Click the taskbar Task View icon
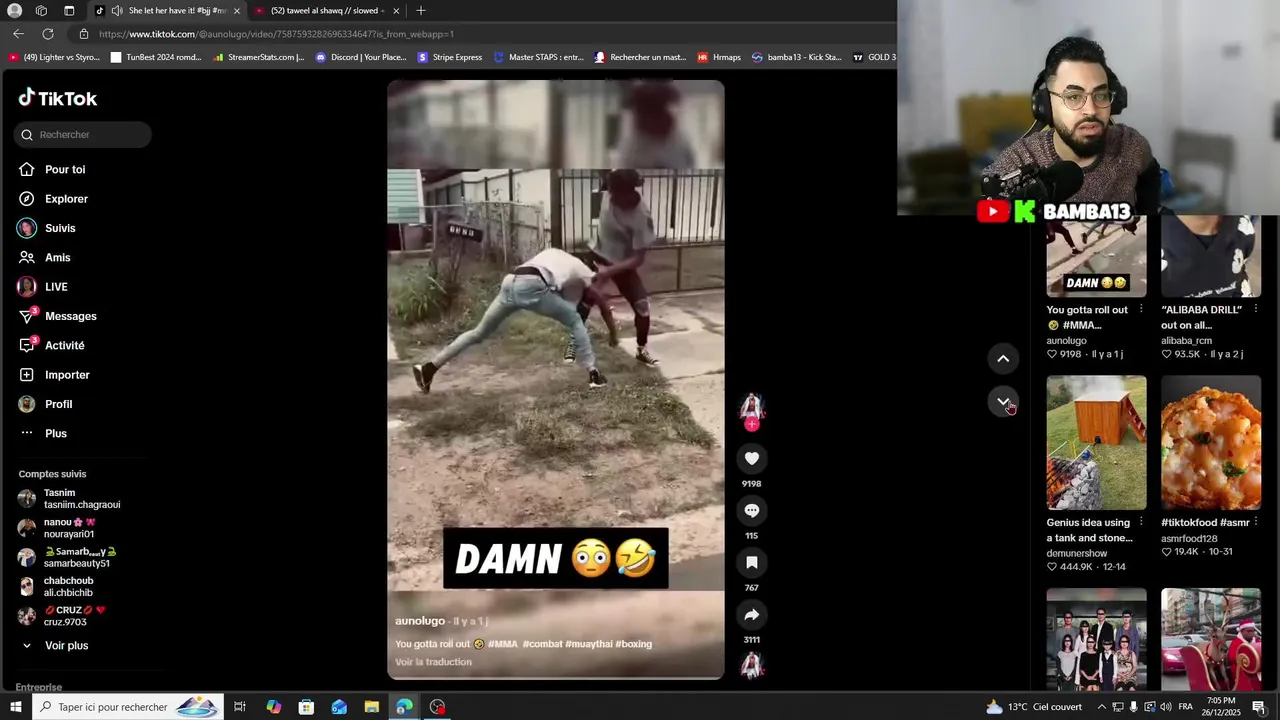The image size is (1280, 720). (240, 707)
